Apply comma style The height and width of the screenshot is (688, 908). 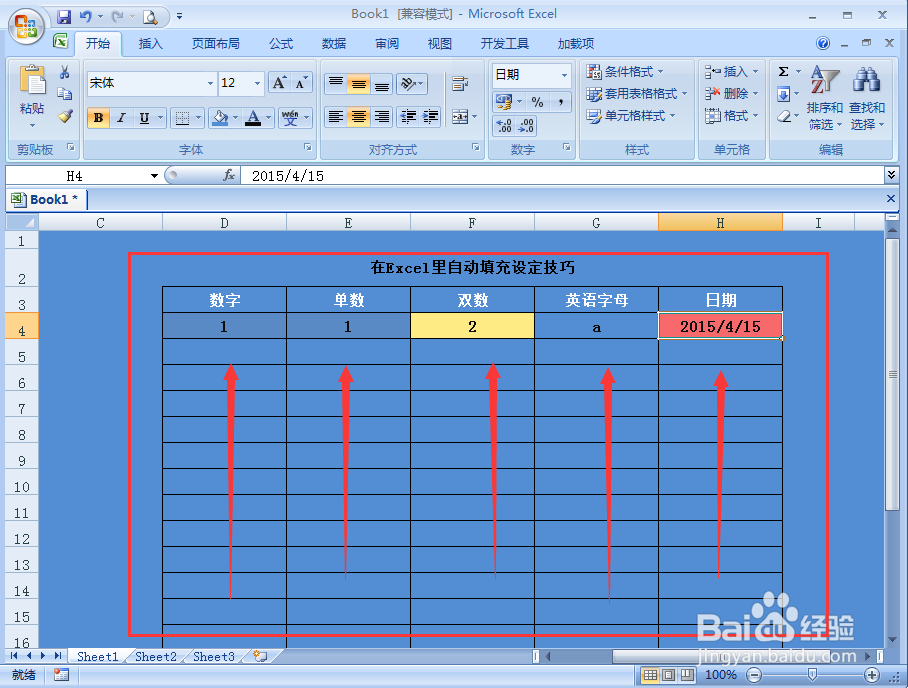point(561,103)
